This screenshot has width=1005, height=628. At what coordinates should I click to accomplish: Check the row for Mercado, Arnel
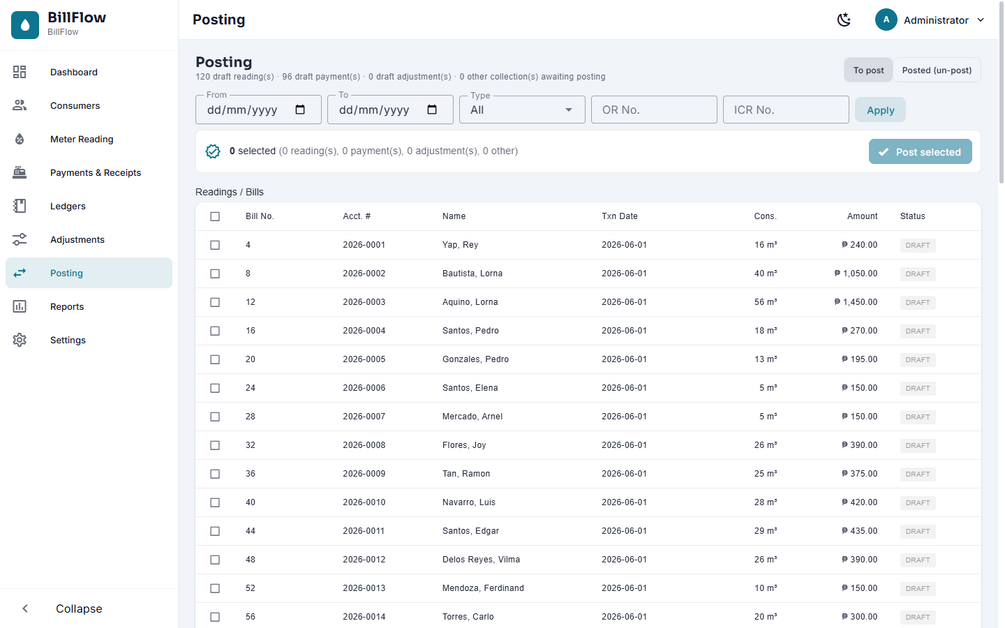click(215, 417)
